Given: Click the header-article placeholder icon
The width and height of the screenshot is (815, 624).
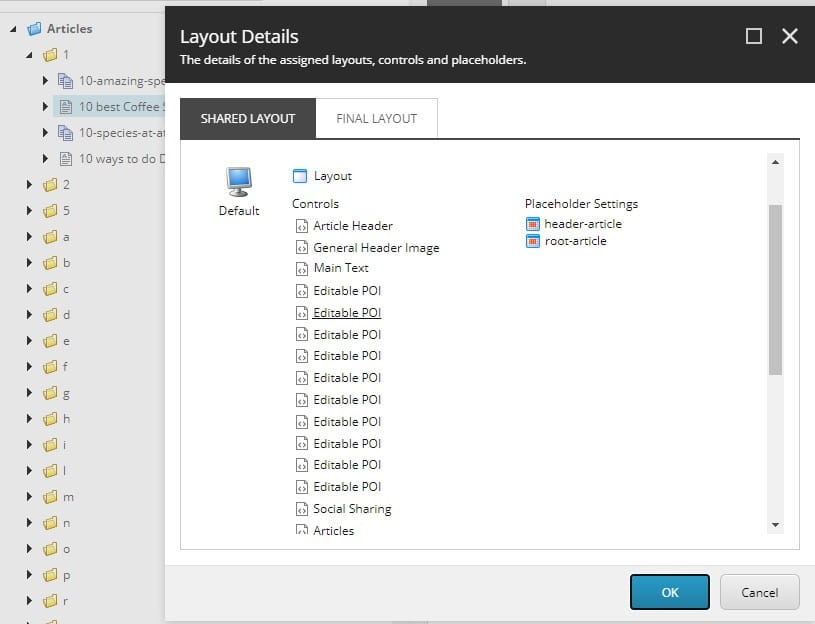Looking at the screenshot, I should (533, 224).
